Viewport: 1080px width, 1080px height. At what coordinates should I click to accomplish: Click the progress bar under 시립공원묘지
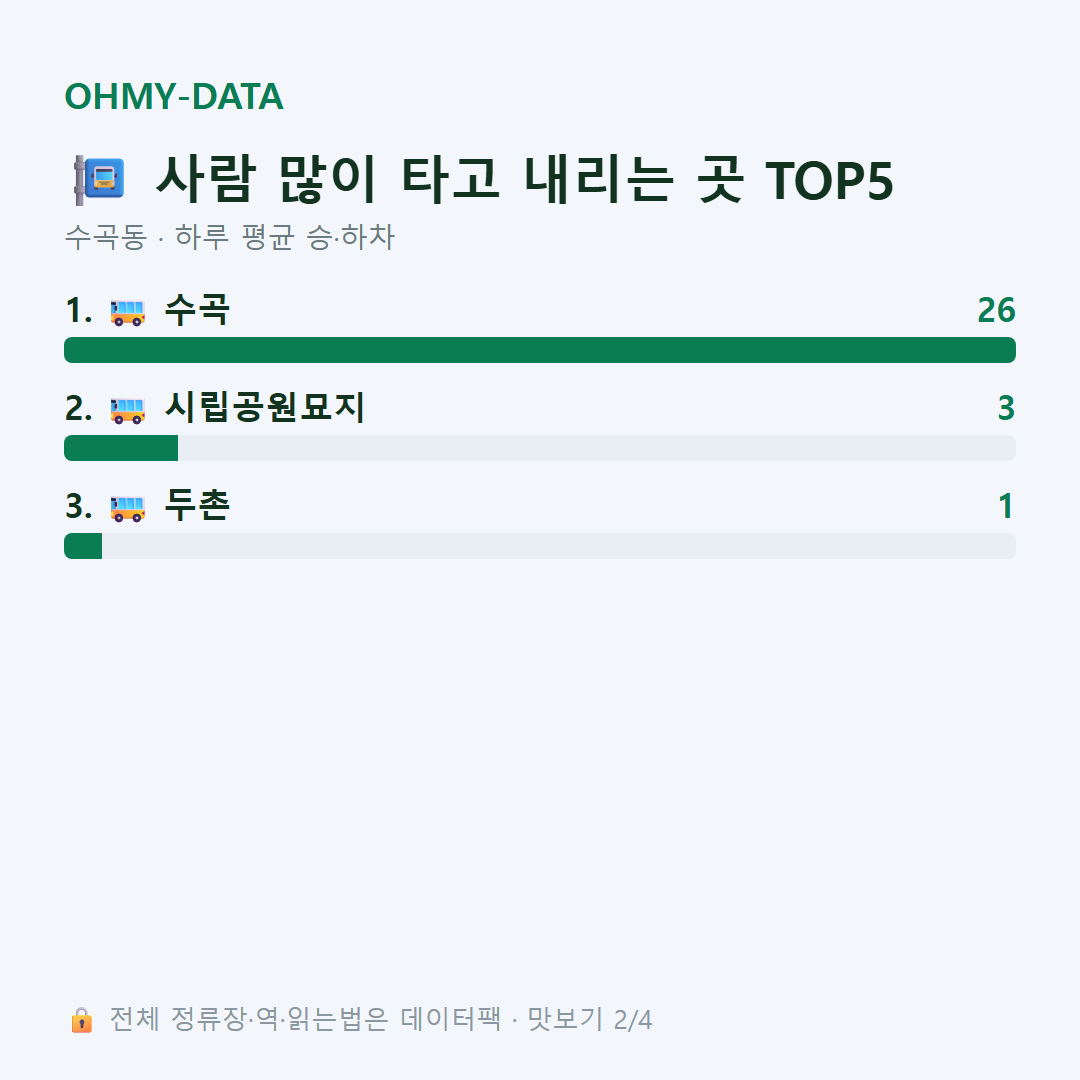(x=540, y=448)
